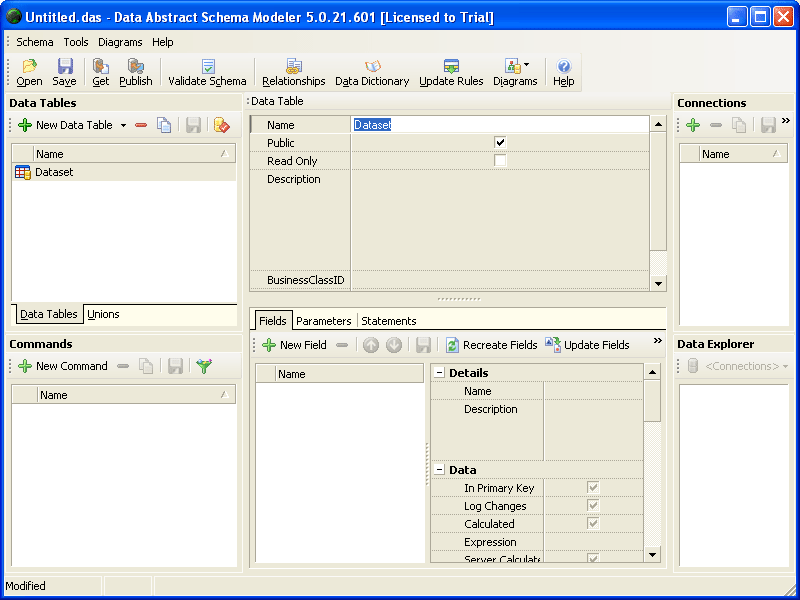Click the Help toolbar icon

click(563, 72)
